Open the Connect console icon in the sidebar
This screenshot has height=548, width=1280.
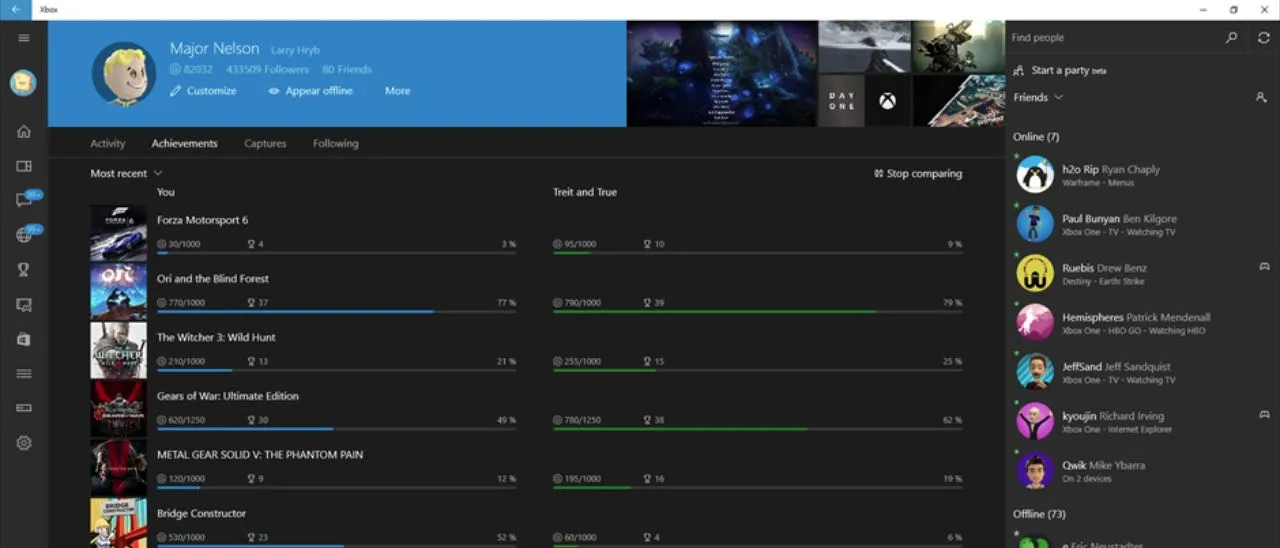[24, 408]
